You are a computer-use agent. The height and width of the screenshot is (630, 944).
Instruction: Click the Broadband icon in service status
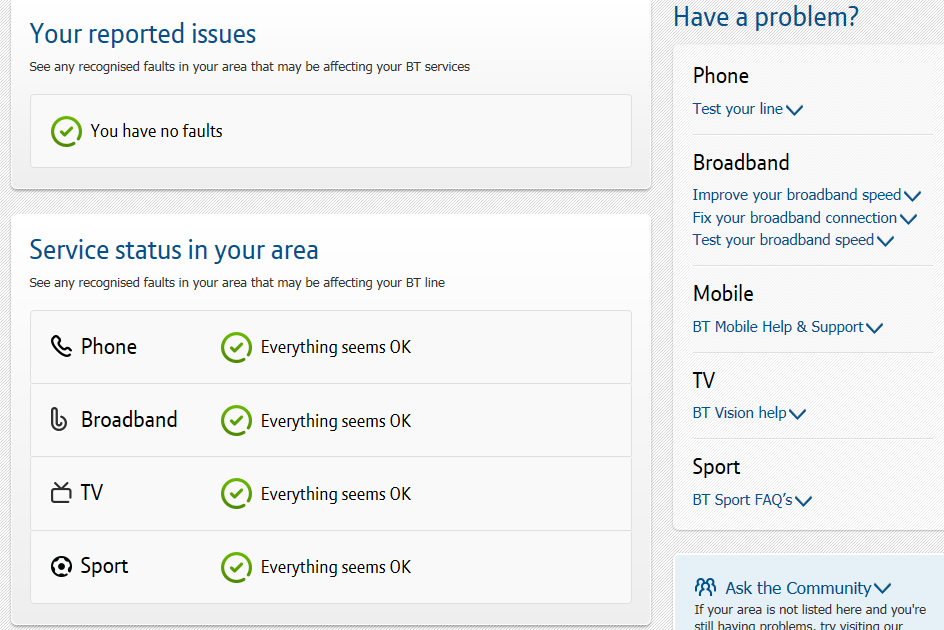58,419
